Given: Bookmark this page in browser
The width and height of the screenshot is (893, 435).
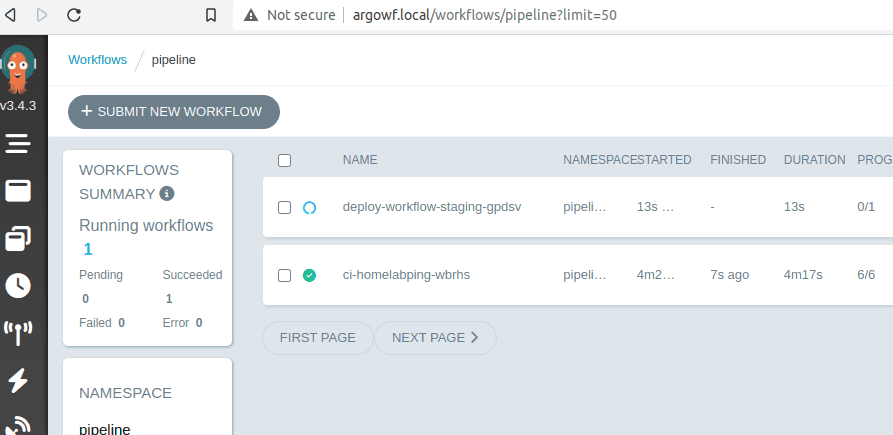Looking at the screenshot, I should pyautogui.click(x=210, y=15).
